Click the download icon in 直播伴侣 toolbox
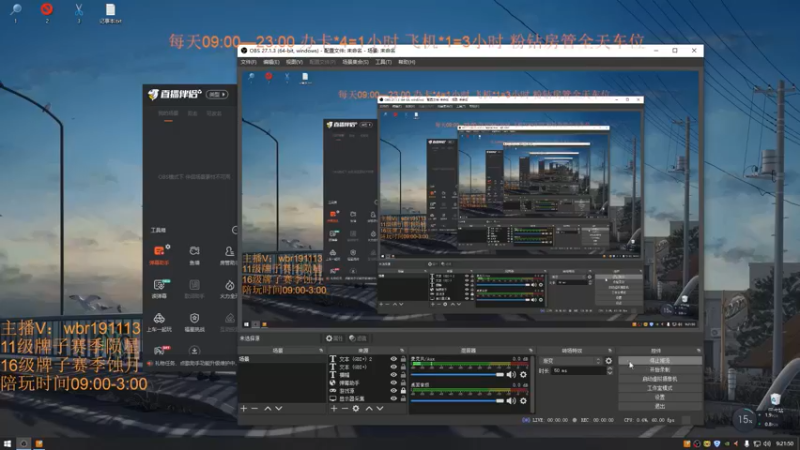 [194, 351]
